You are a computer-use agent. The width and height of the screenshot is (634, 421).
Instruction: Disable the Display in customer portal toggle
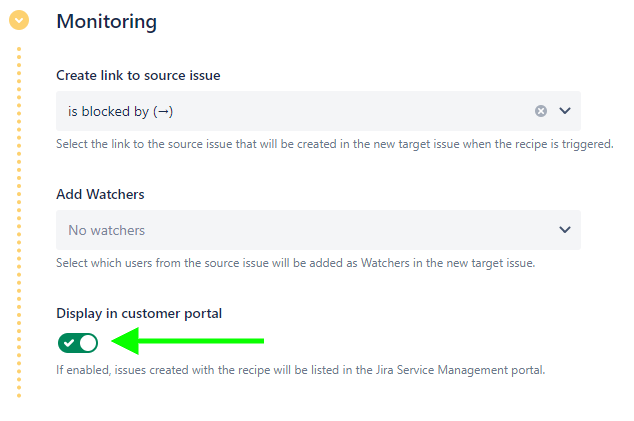[x=78, y=343]
